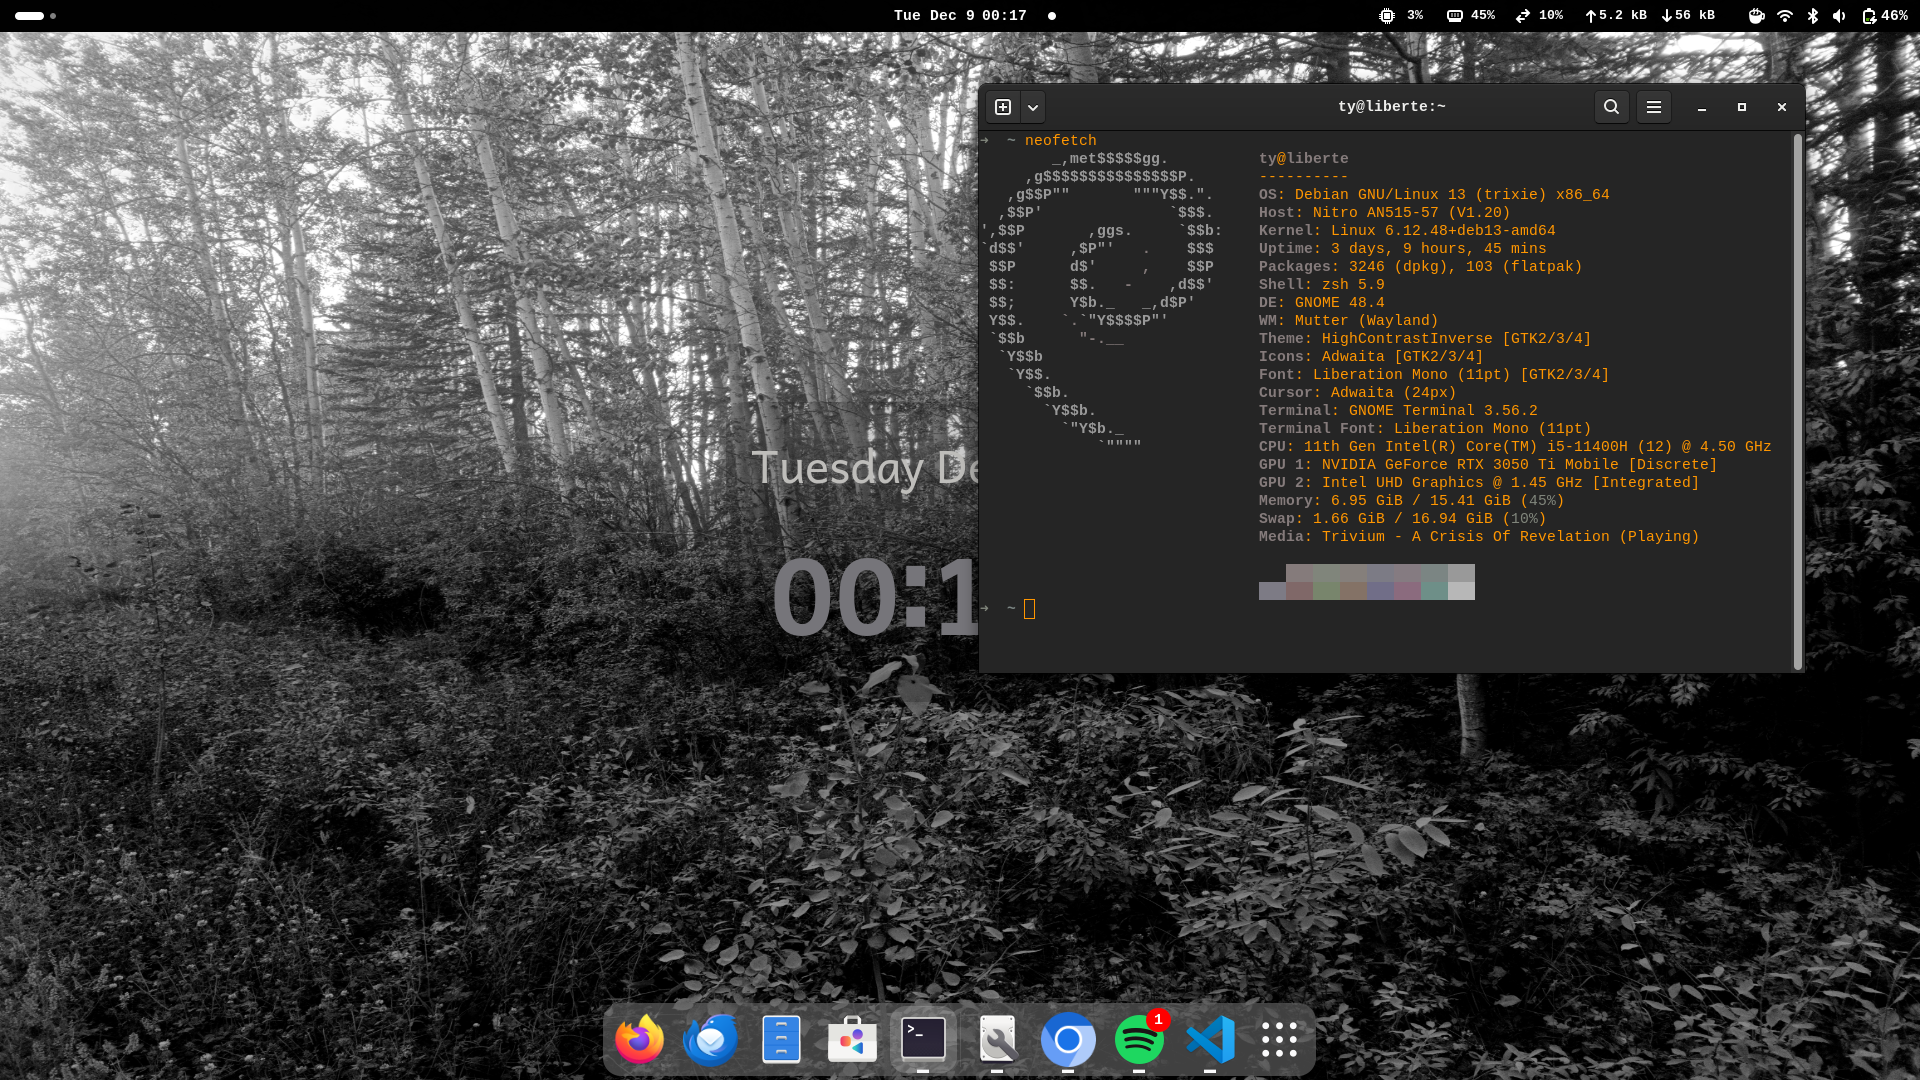
Task: Show all applications grid
Action: click(1279, 1040)
